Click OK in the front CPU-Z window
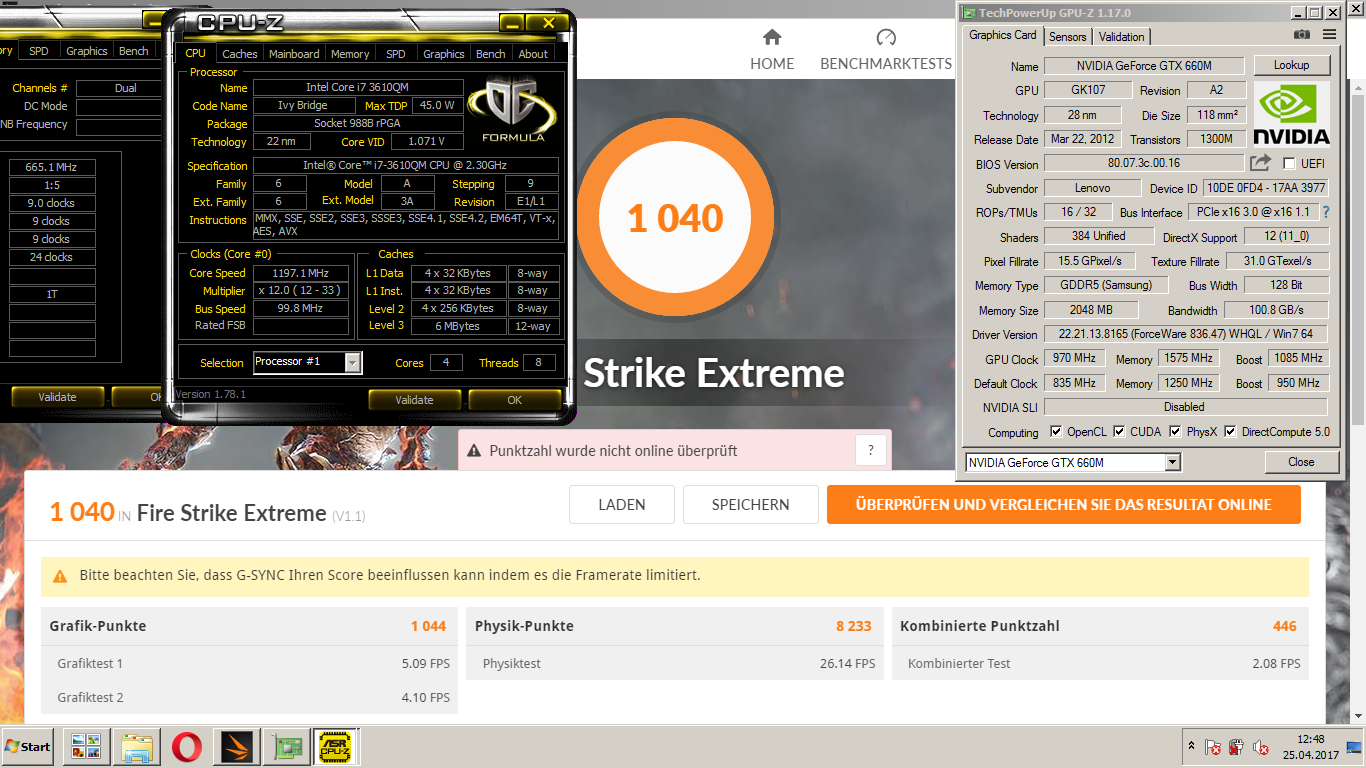Viewport: 1366px width, 768px height. (514, 400)
